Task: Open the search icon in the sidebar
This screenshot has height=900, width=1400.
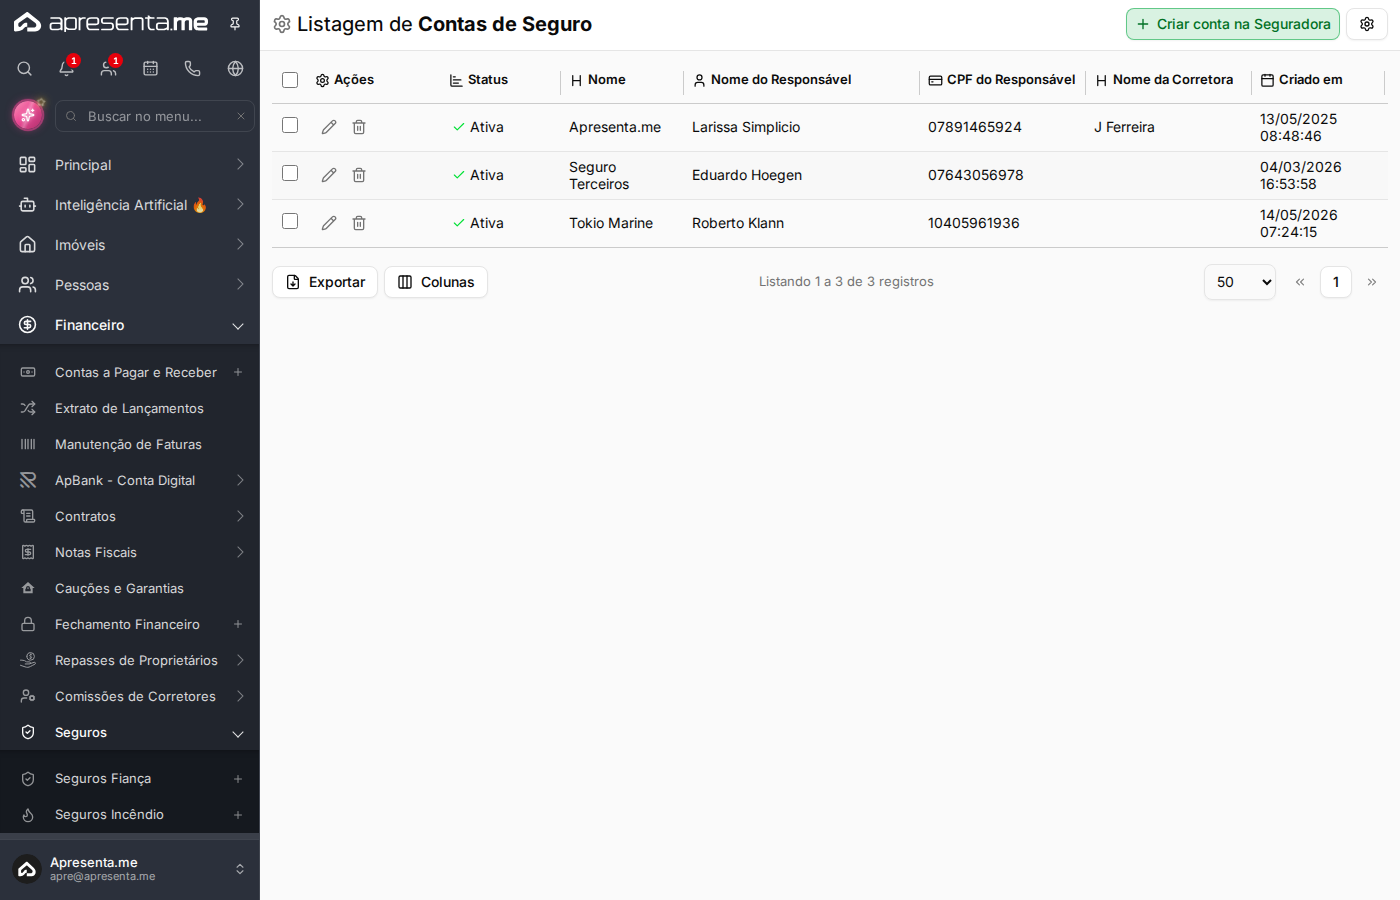Action: (x=25, y=69)
